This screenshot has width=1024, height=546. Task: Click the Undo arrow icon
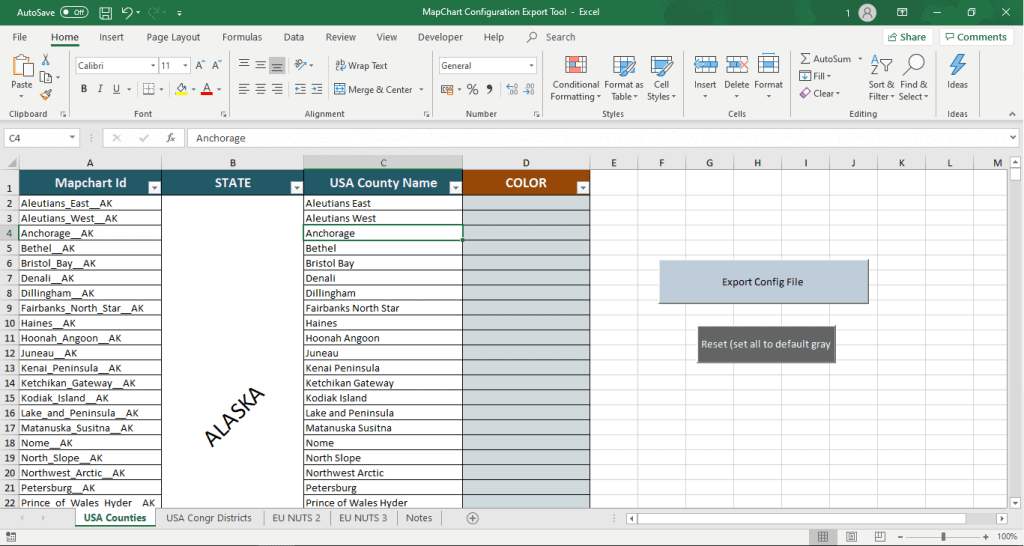(x=127, y=12)
